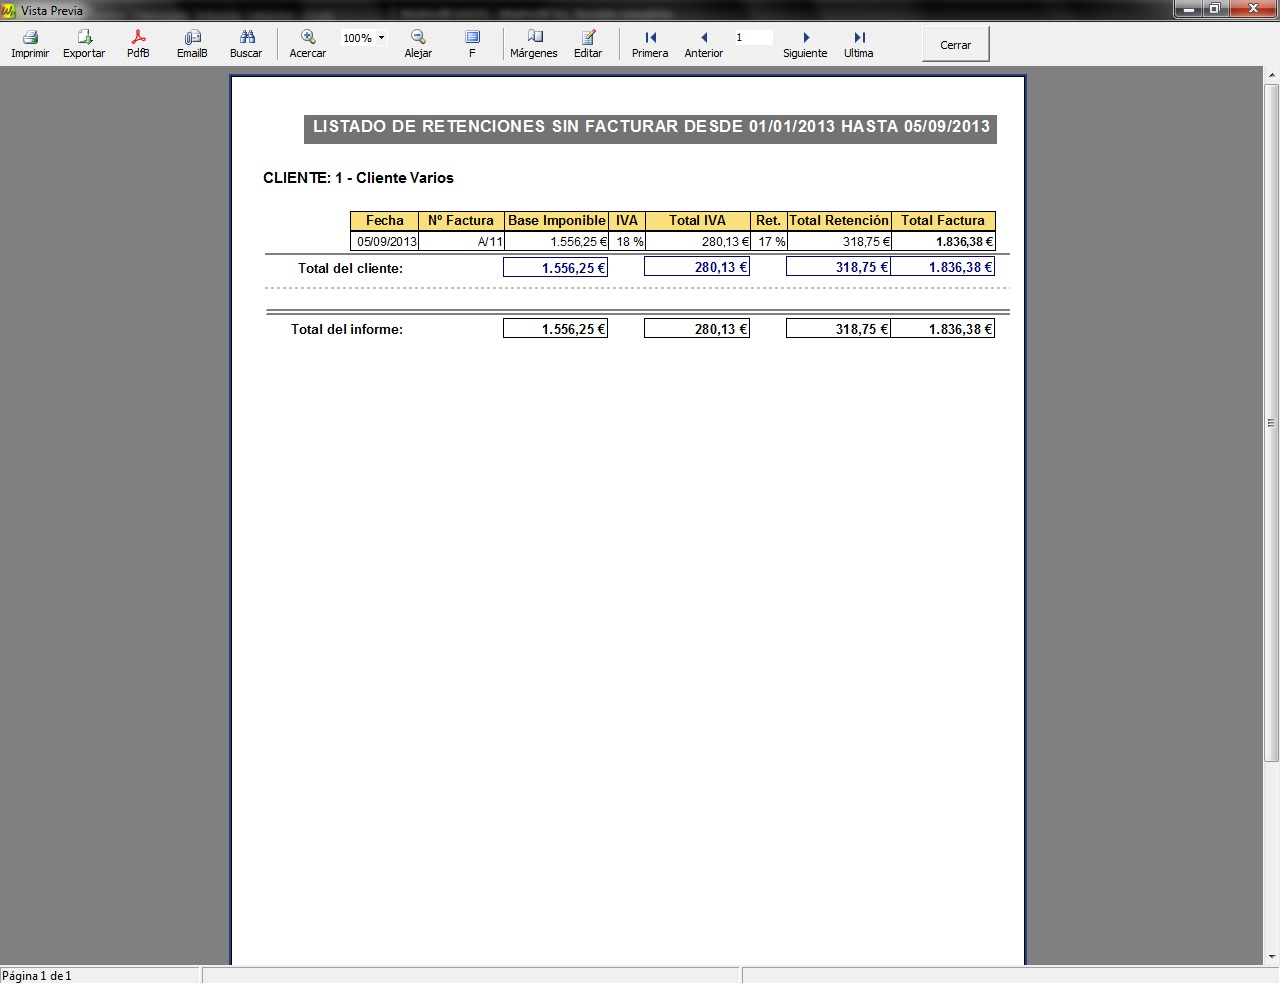
Task: Click the 1.836,38 € invoice row cell
Action: tap(943, 242)
